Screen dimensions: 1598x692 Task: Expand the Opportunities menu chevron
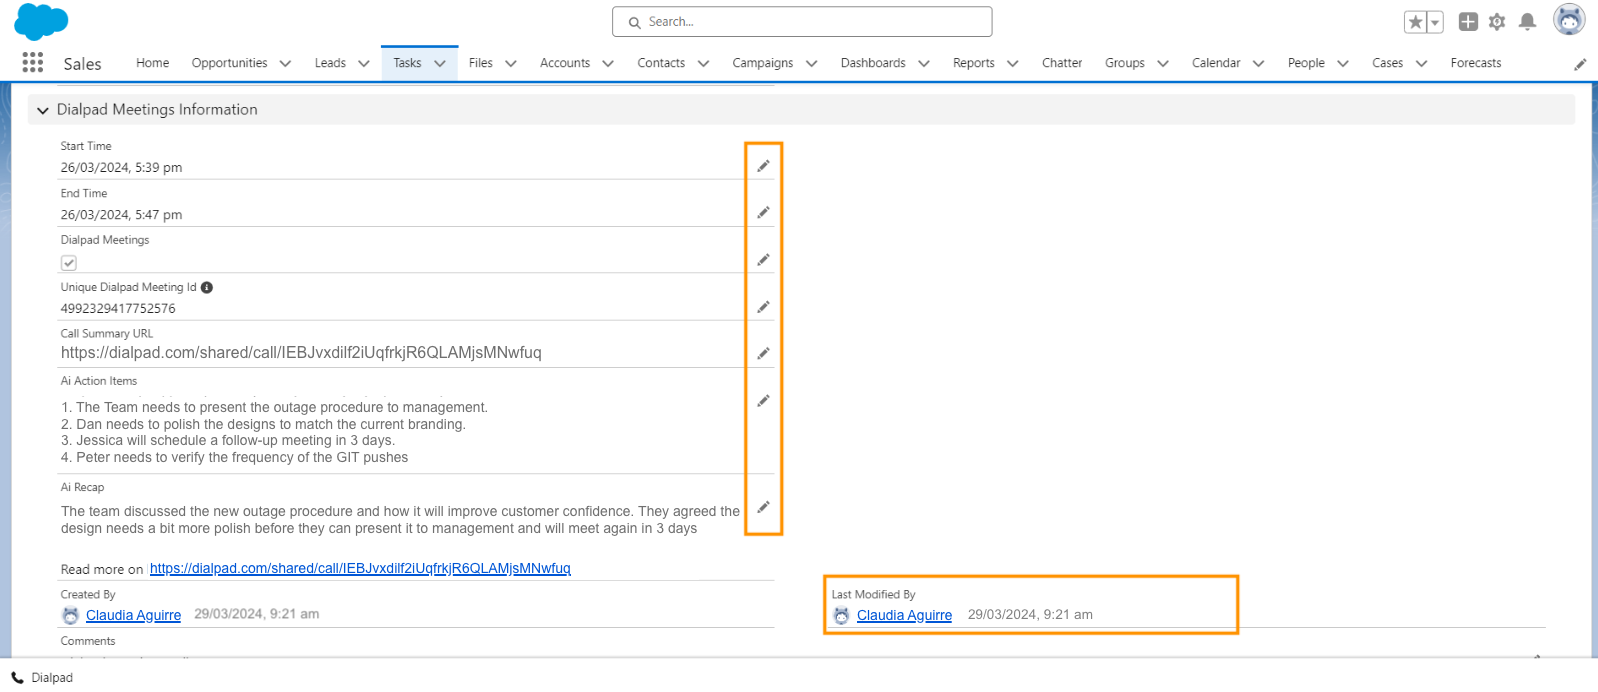click(x=285, y=63)
